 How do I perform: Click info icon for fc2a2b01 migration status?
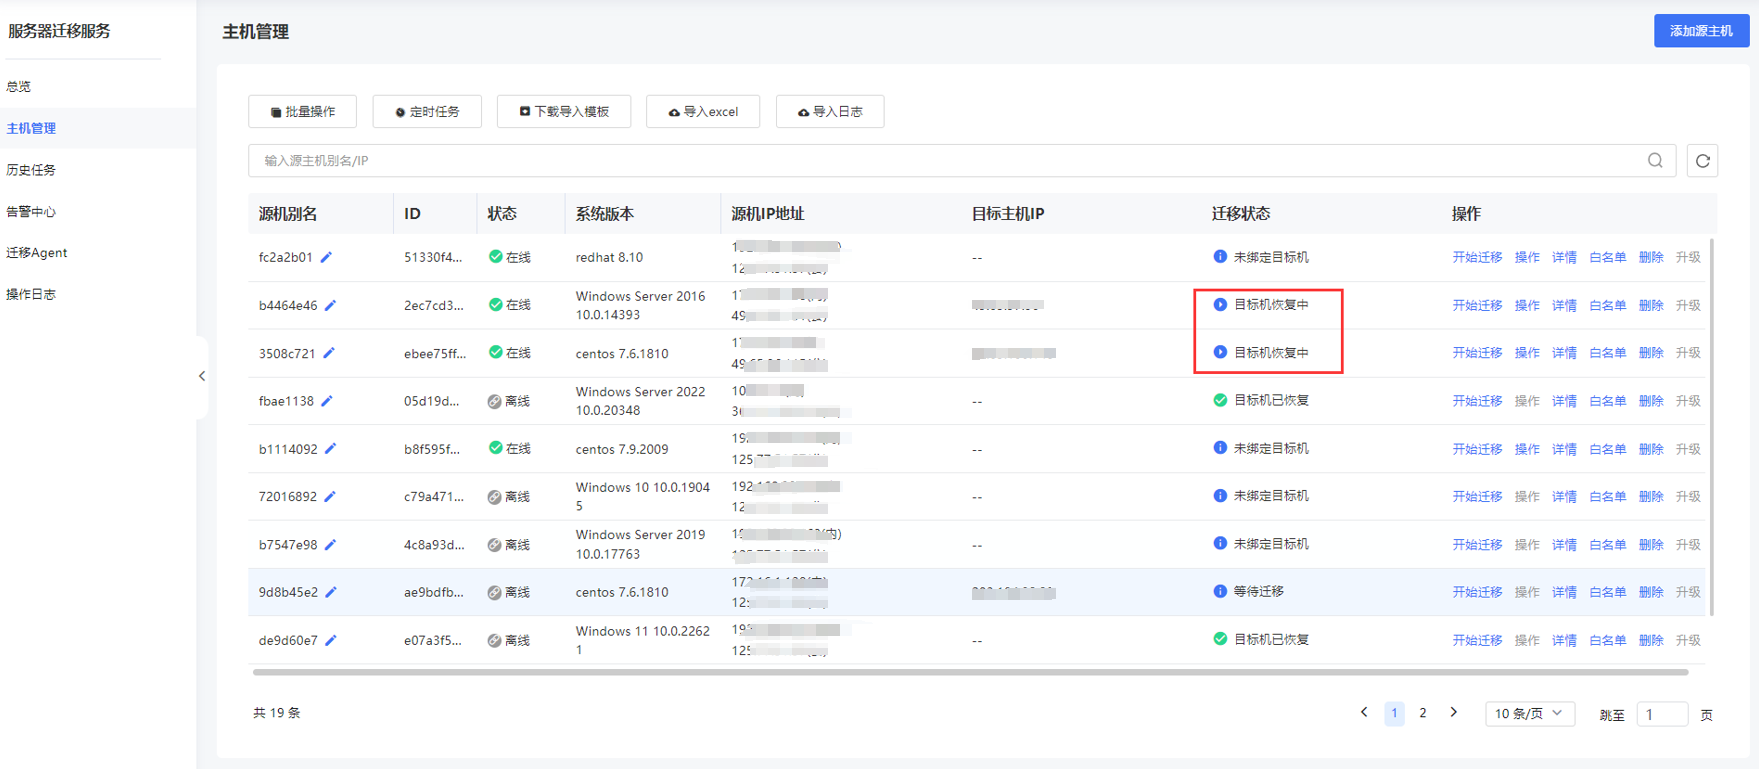[x=1220, y=257]
